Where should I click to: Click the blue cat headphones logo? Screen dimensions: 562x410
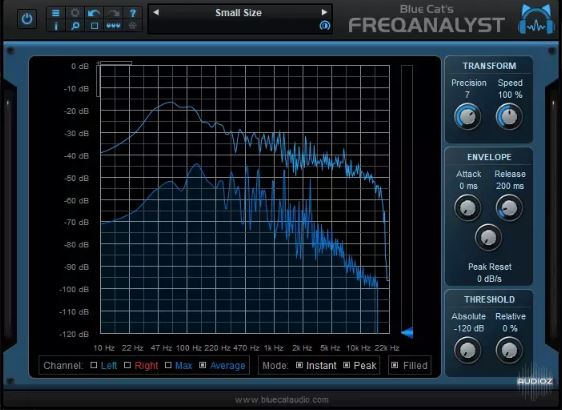tap(536, 20)
